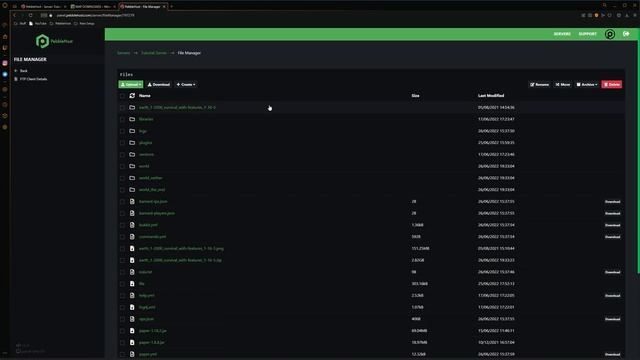
Task: Open the Archive dropdown
Action: click(x=587, y=84)
